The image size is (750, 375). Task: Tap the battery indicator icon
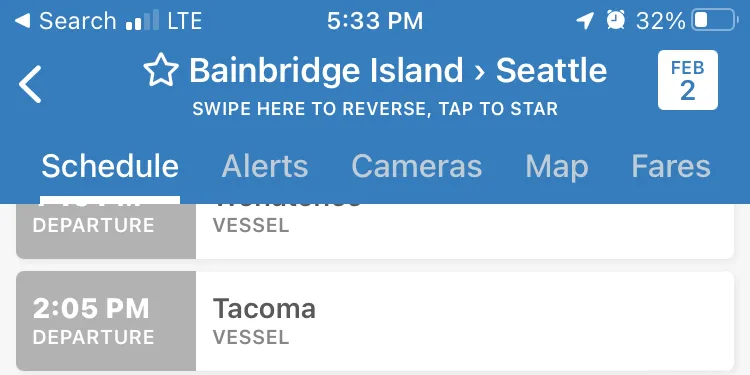pos(715,21)
